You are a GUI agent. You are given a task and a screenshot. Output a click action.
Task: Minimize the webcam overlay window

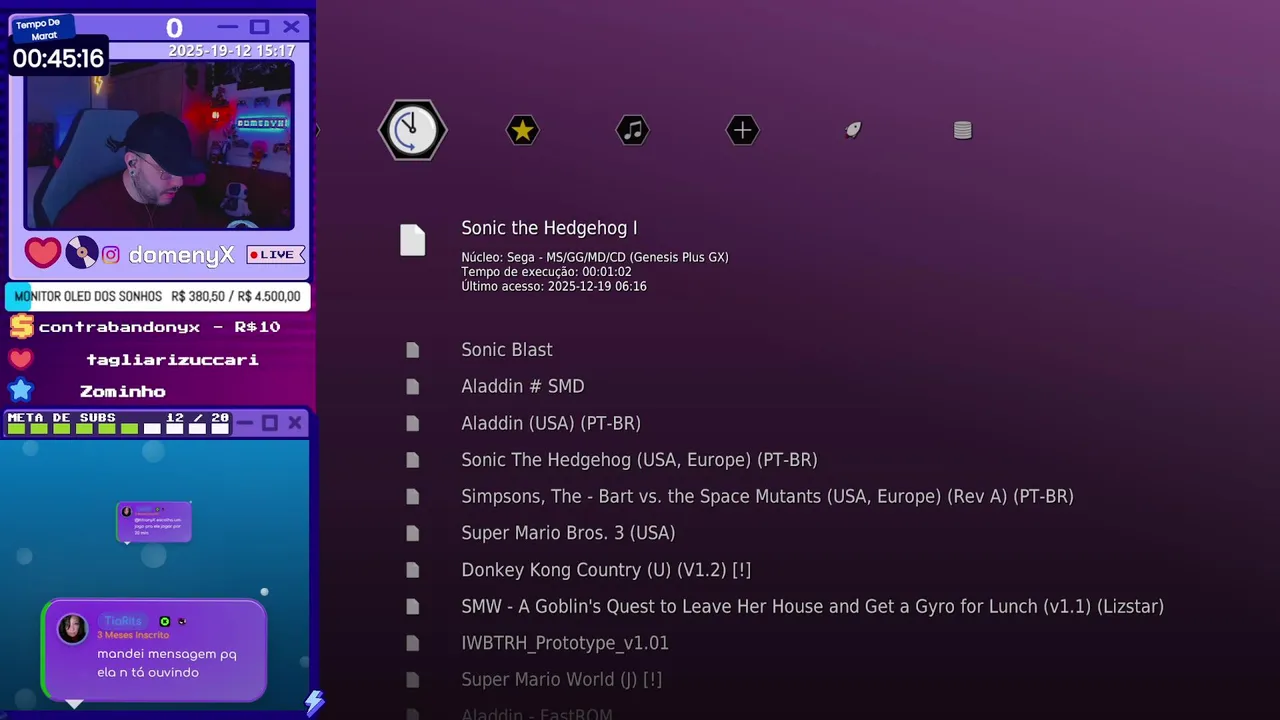pos(228,27)
